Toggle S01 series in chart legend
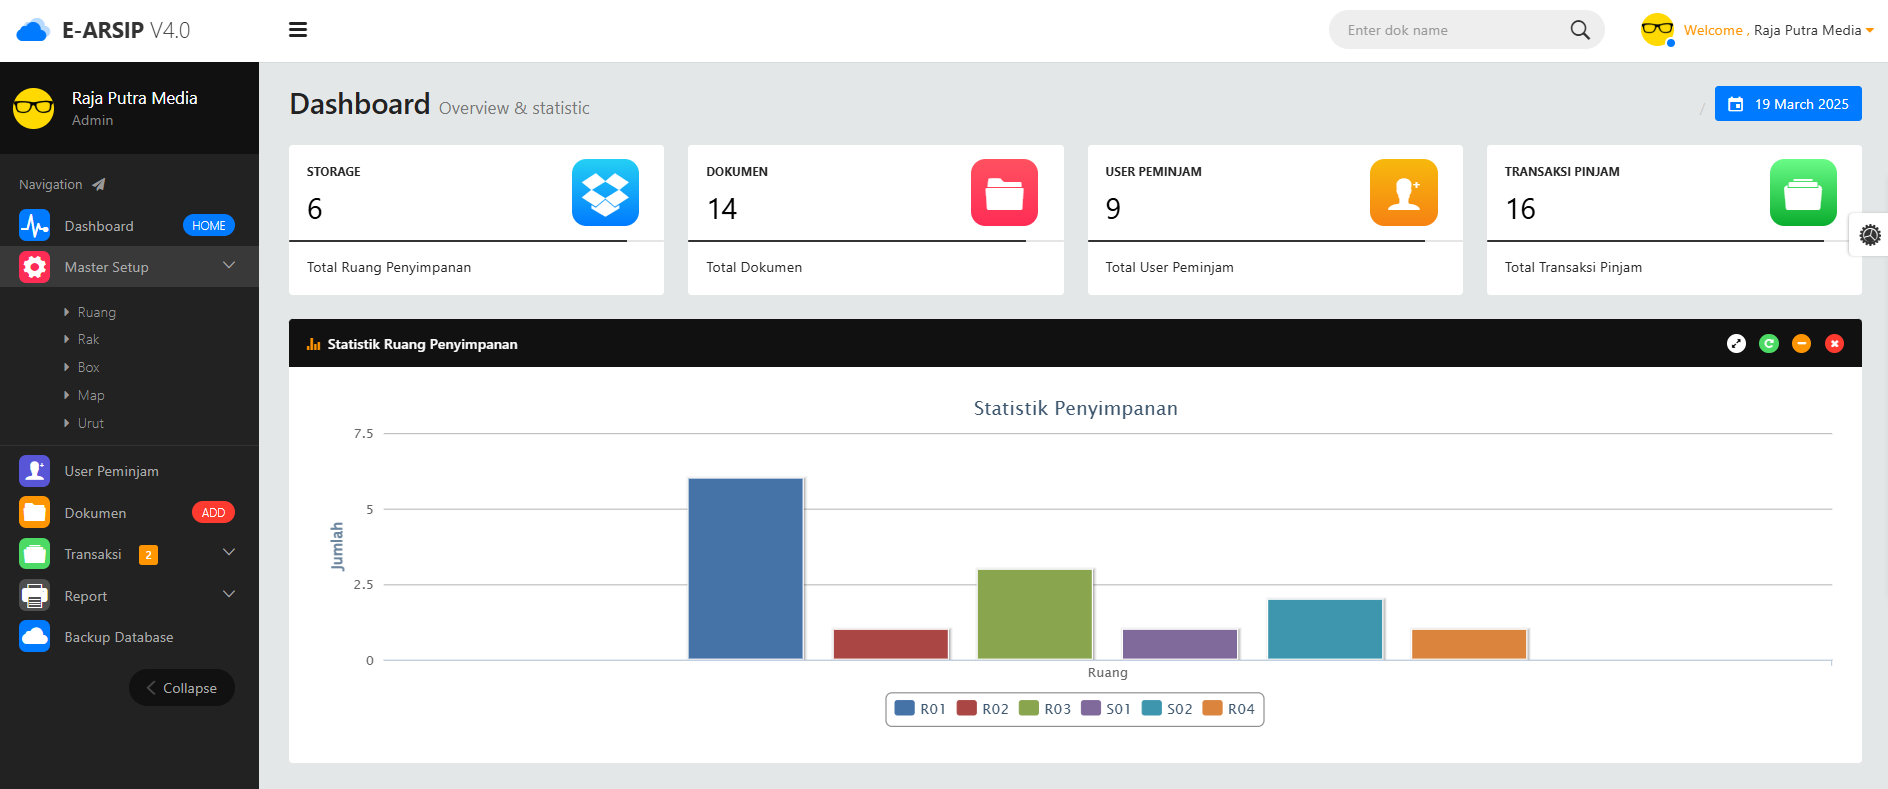The image size is (1888, 789). pyautogui.click(x=1106, y=709)
